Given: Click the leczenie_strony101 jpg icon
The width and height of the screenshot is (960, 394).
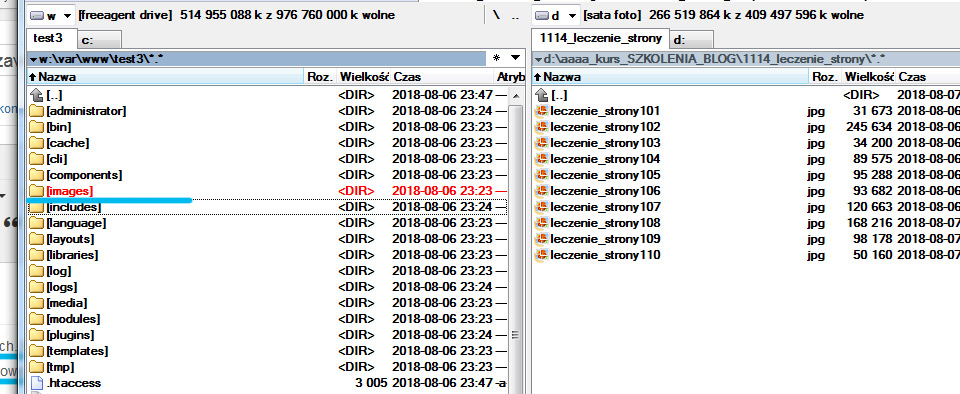Looking at the screenshot, I should point(541,111).
